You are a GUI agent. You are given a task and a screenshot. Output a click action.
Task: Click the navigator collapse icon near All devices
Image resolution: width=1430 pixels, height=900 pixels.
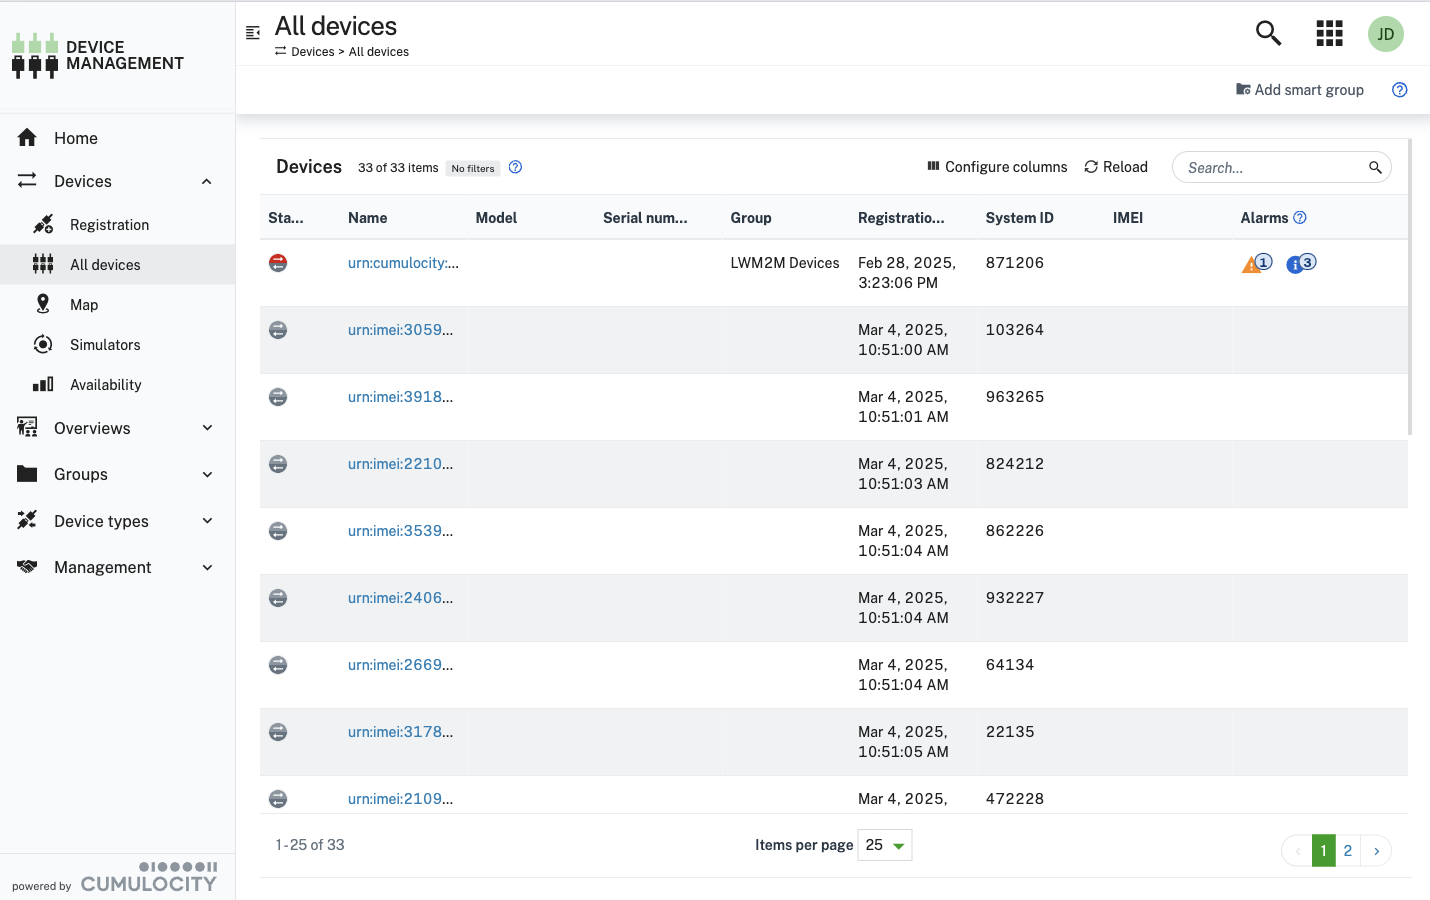click(x=252, y=33)
